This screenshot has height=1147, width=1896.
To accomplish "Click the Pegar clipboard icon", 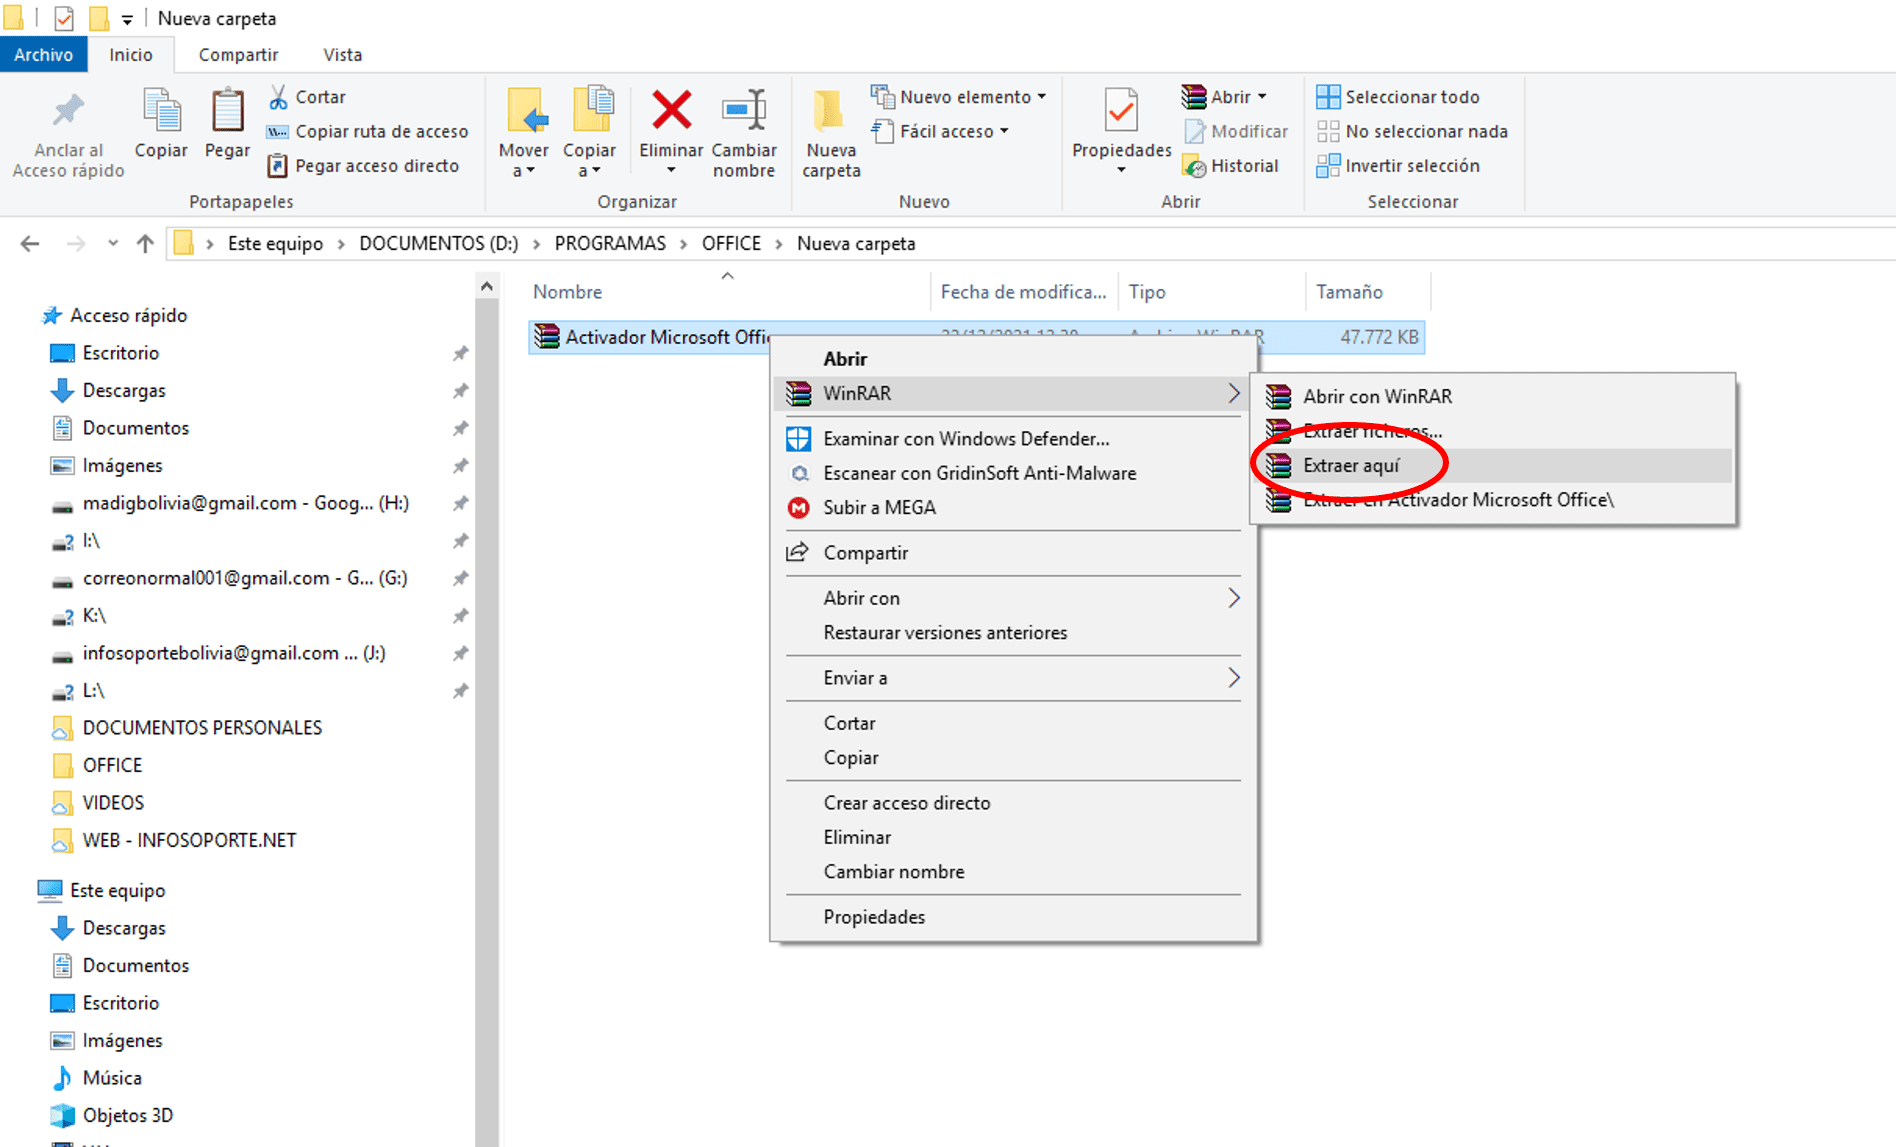I will 227,111.
